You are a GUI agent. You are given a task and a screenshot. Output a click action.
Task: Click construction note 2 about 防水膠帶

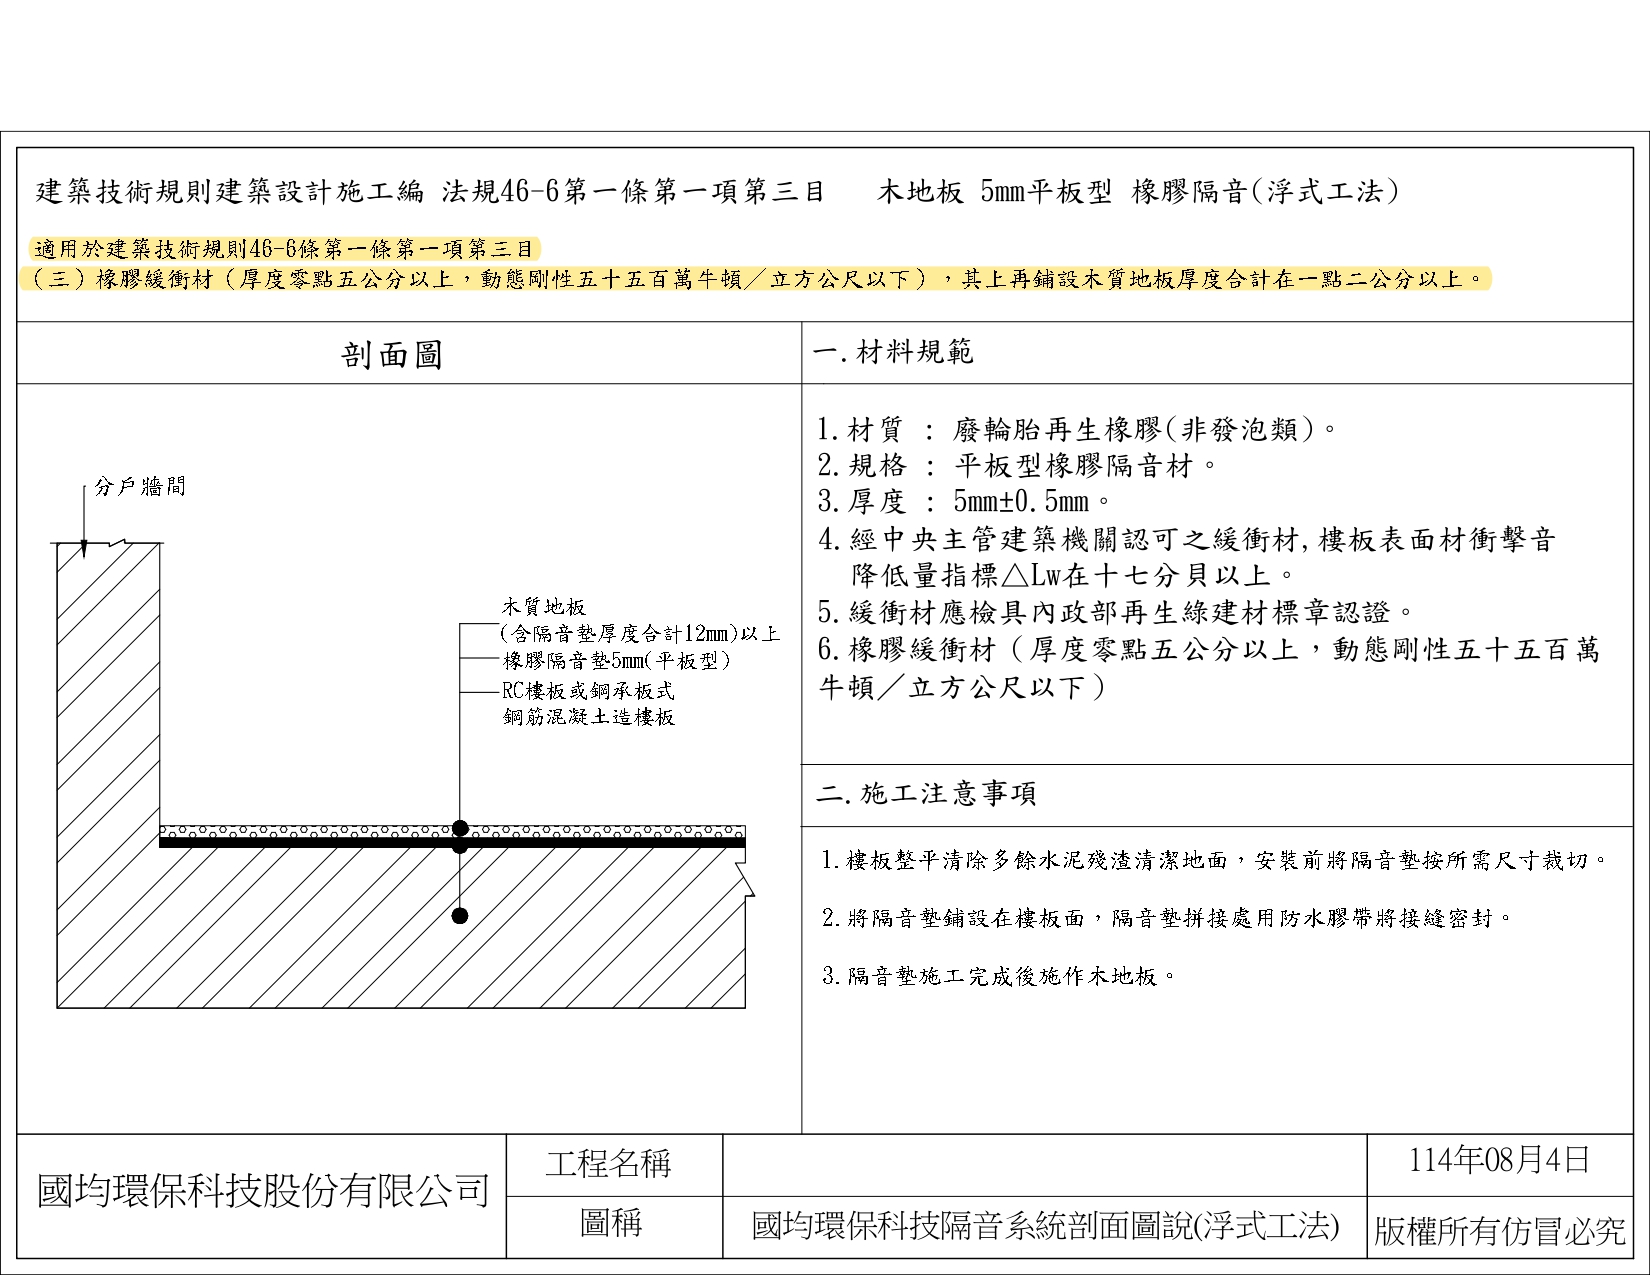(1166, 918)
